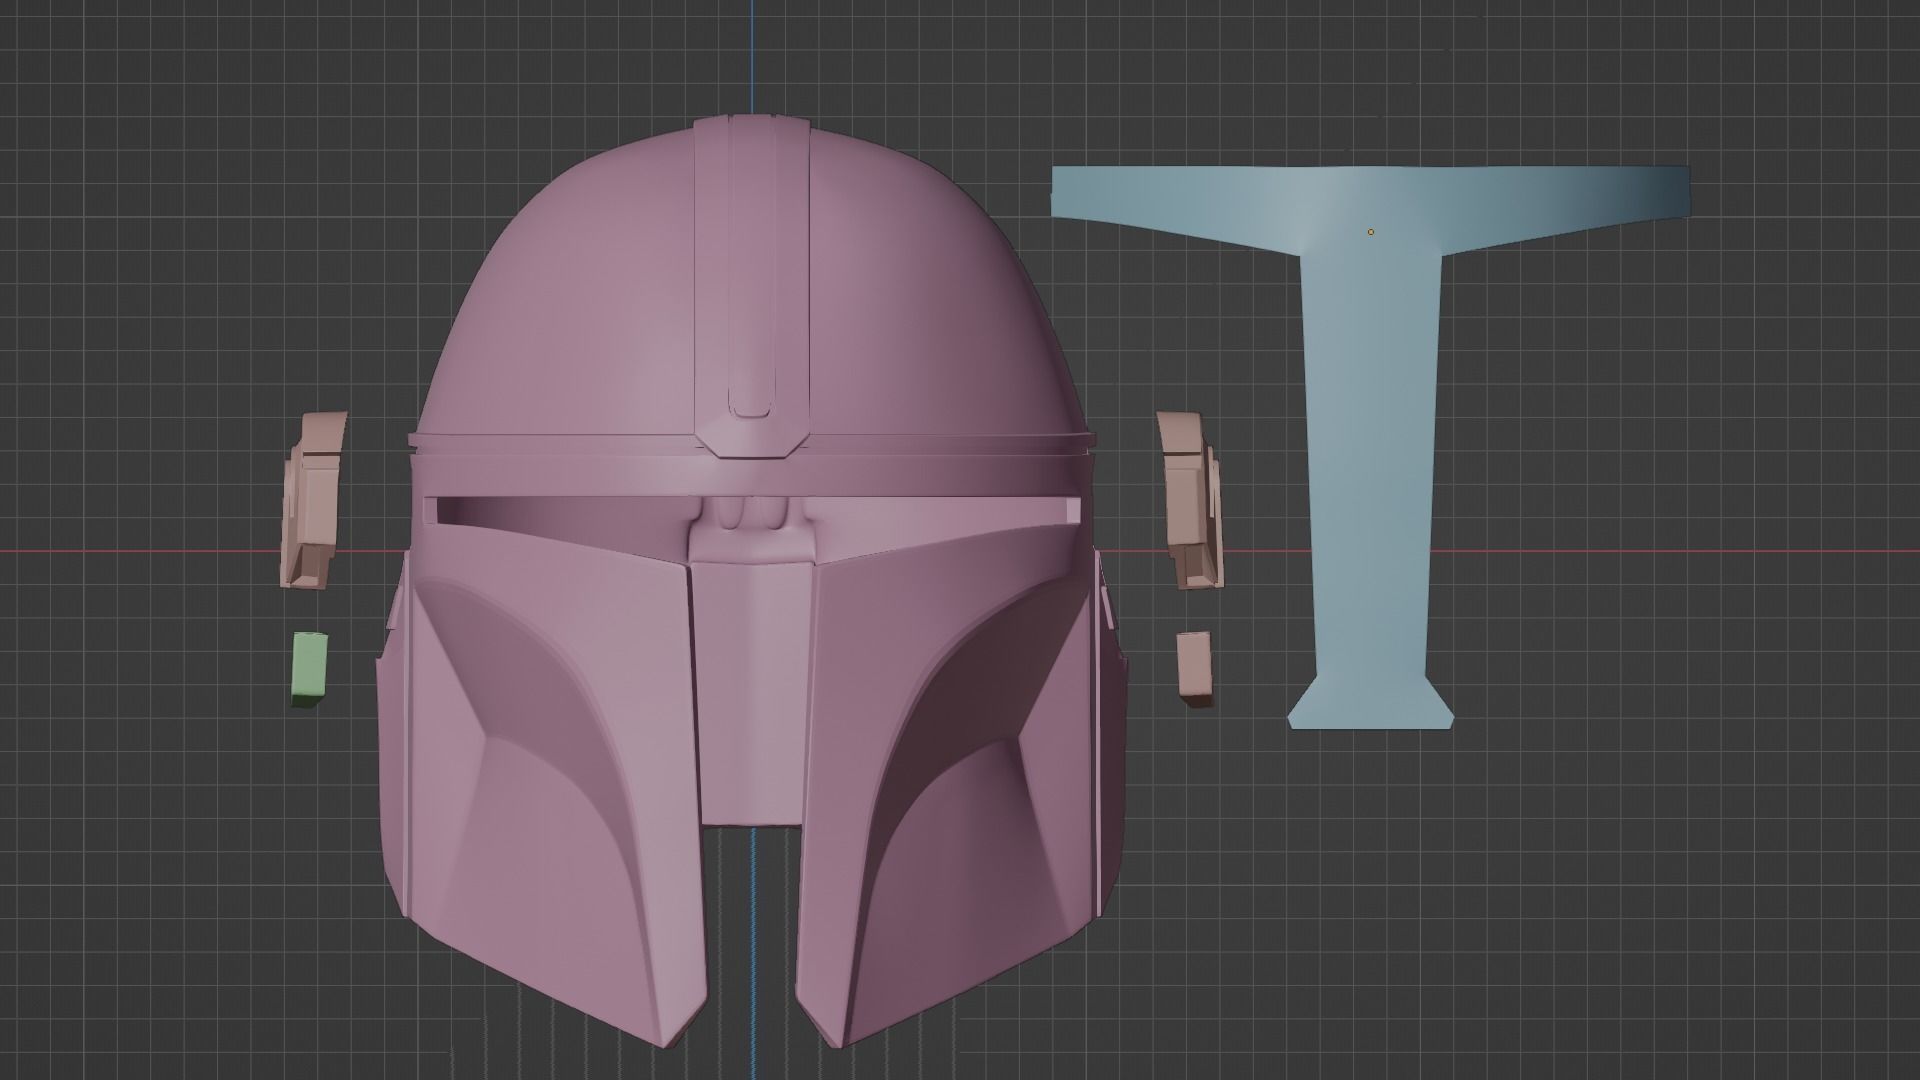The image size is (1920, 1080).
Task: Click the orange origin dot on the visor
Action: pyautogui.click(x=1371, y=232)
